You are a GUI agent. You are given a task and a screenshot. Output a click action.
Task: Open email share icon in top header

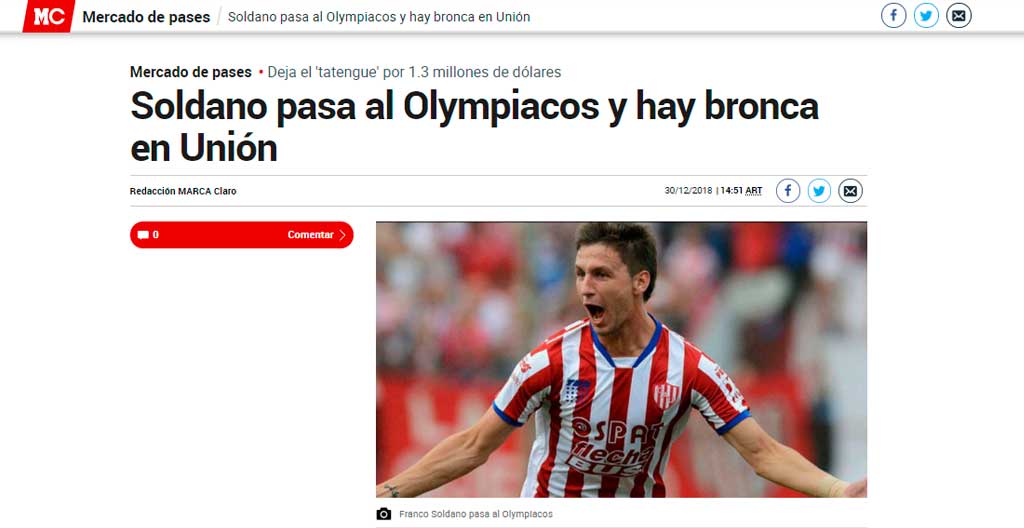(x=959, y=15)
